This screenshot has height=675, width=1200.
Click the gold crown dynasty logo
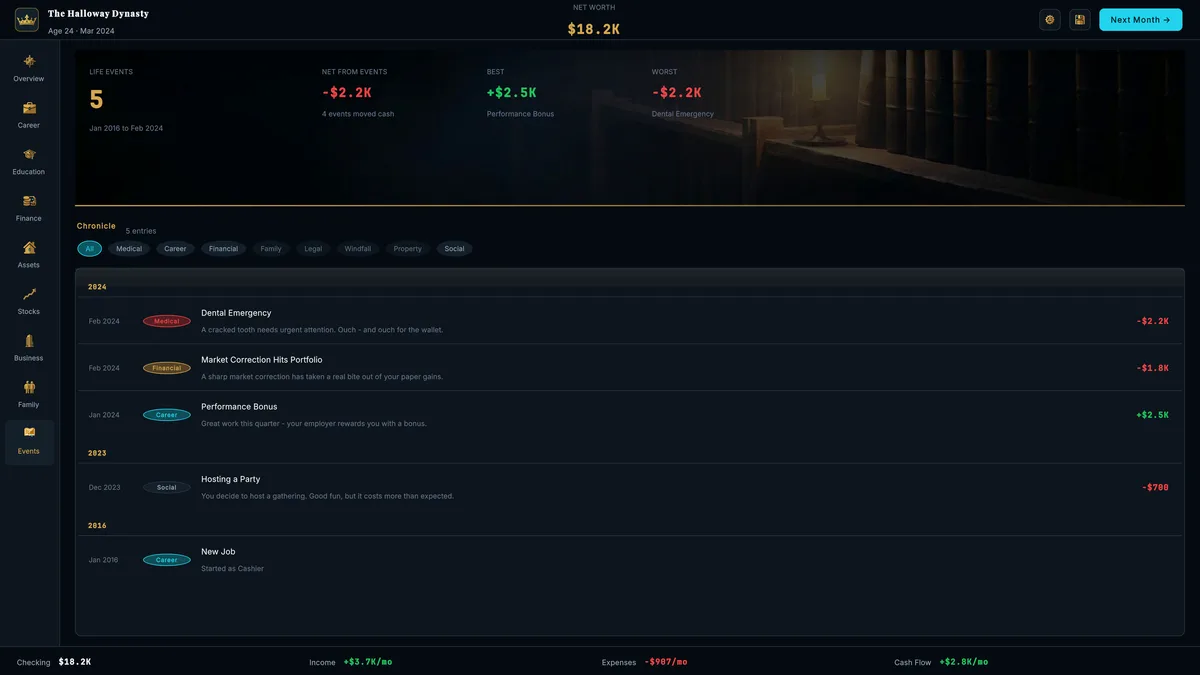pos(27,20)
